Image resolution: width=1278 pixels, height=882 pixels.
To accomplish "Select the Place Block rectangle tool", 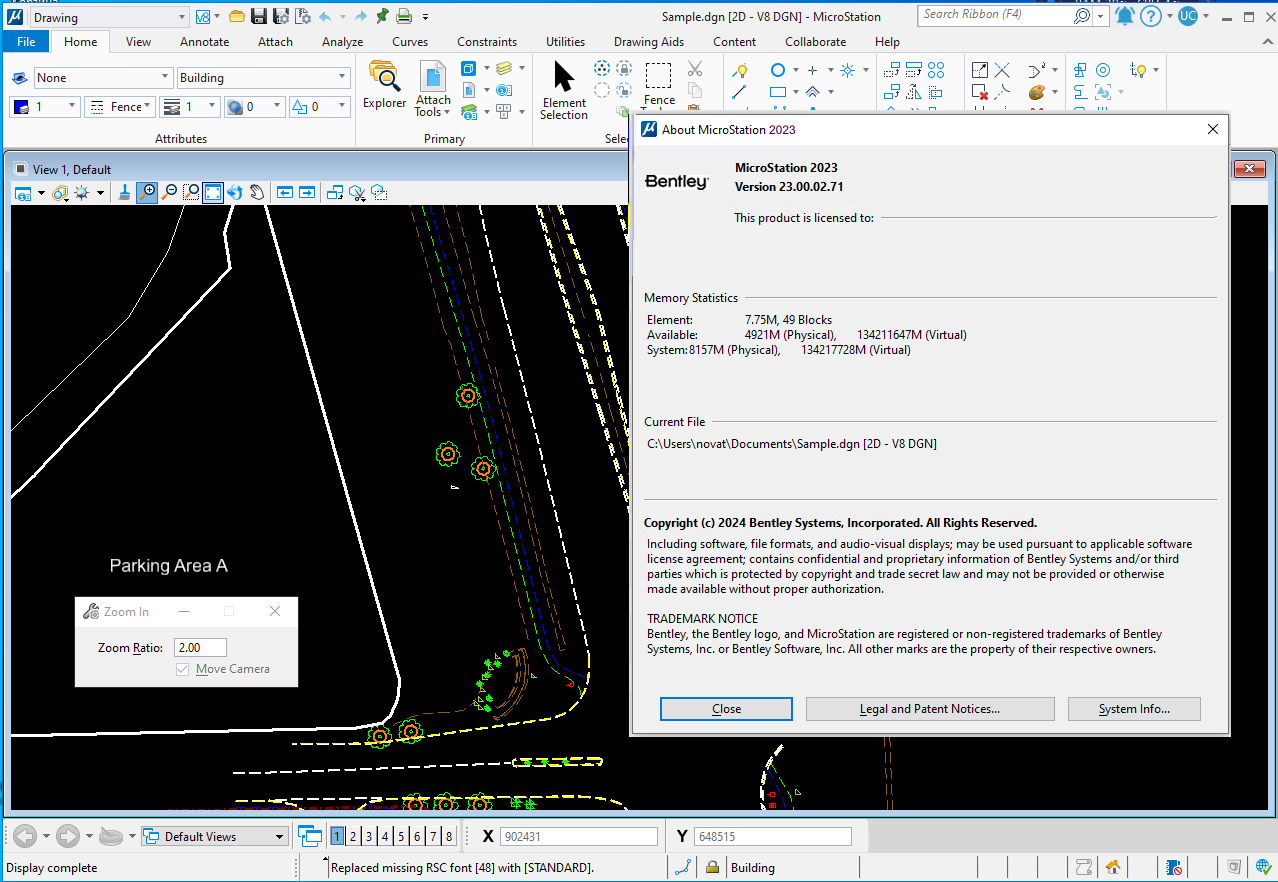I will click(778, 93).
